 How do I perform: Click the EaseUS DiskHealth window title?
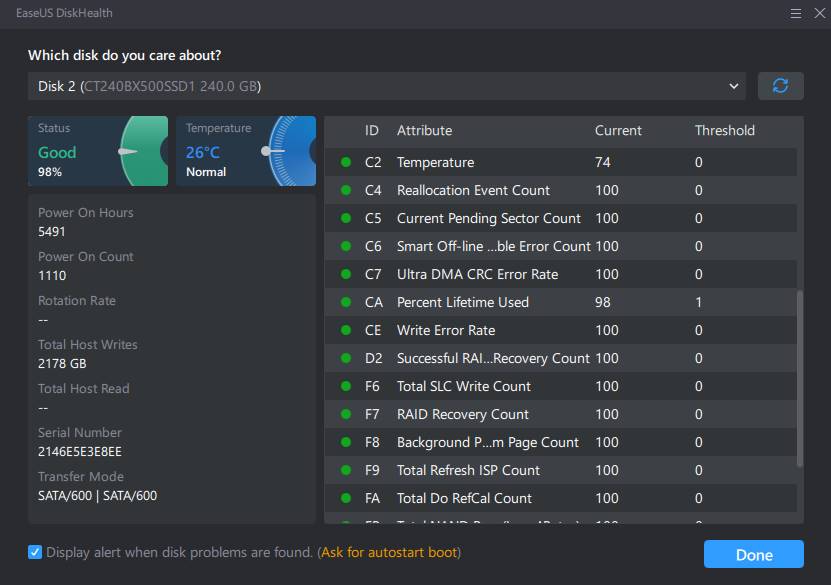pyautogui.click(x=64, y=13)
